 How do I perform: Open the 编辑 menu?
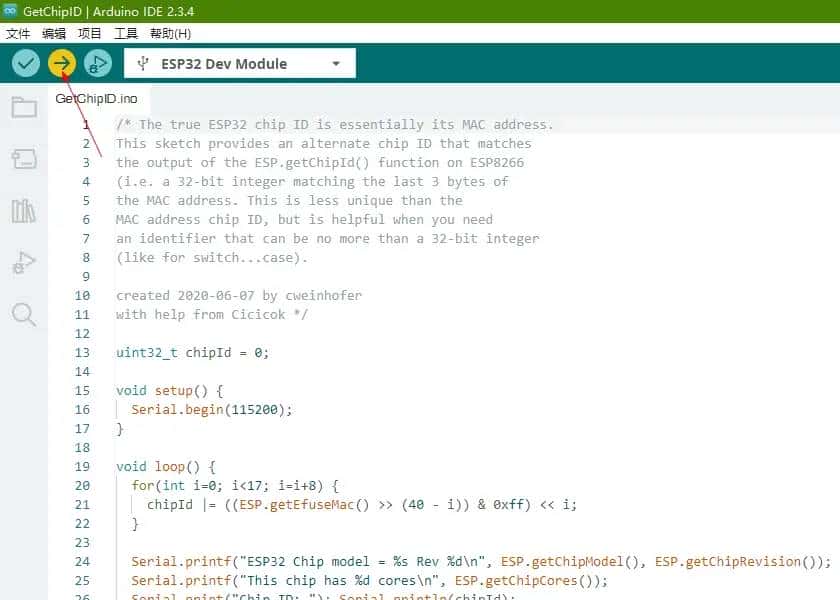(54, 33)
